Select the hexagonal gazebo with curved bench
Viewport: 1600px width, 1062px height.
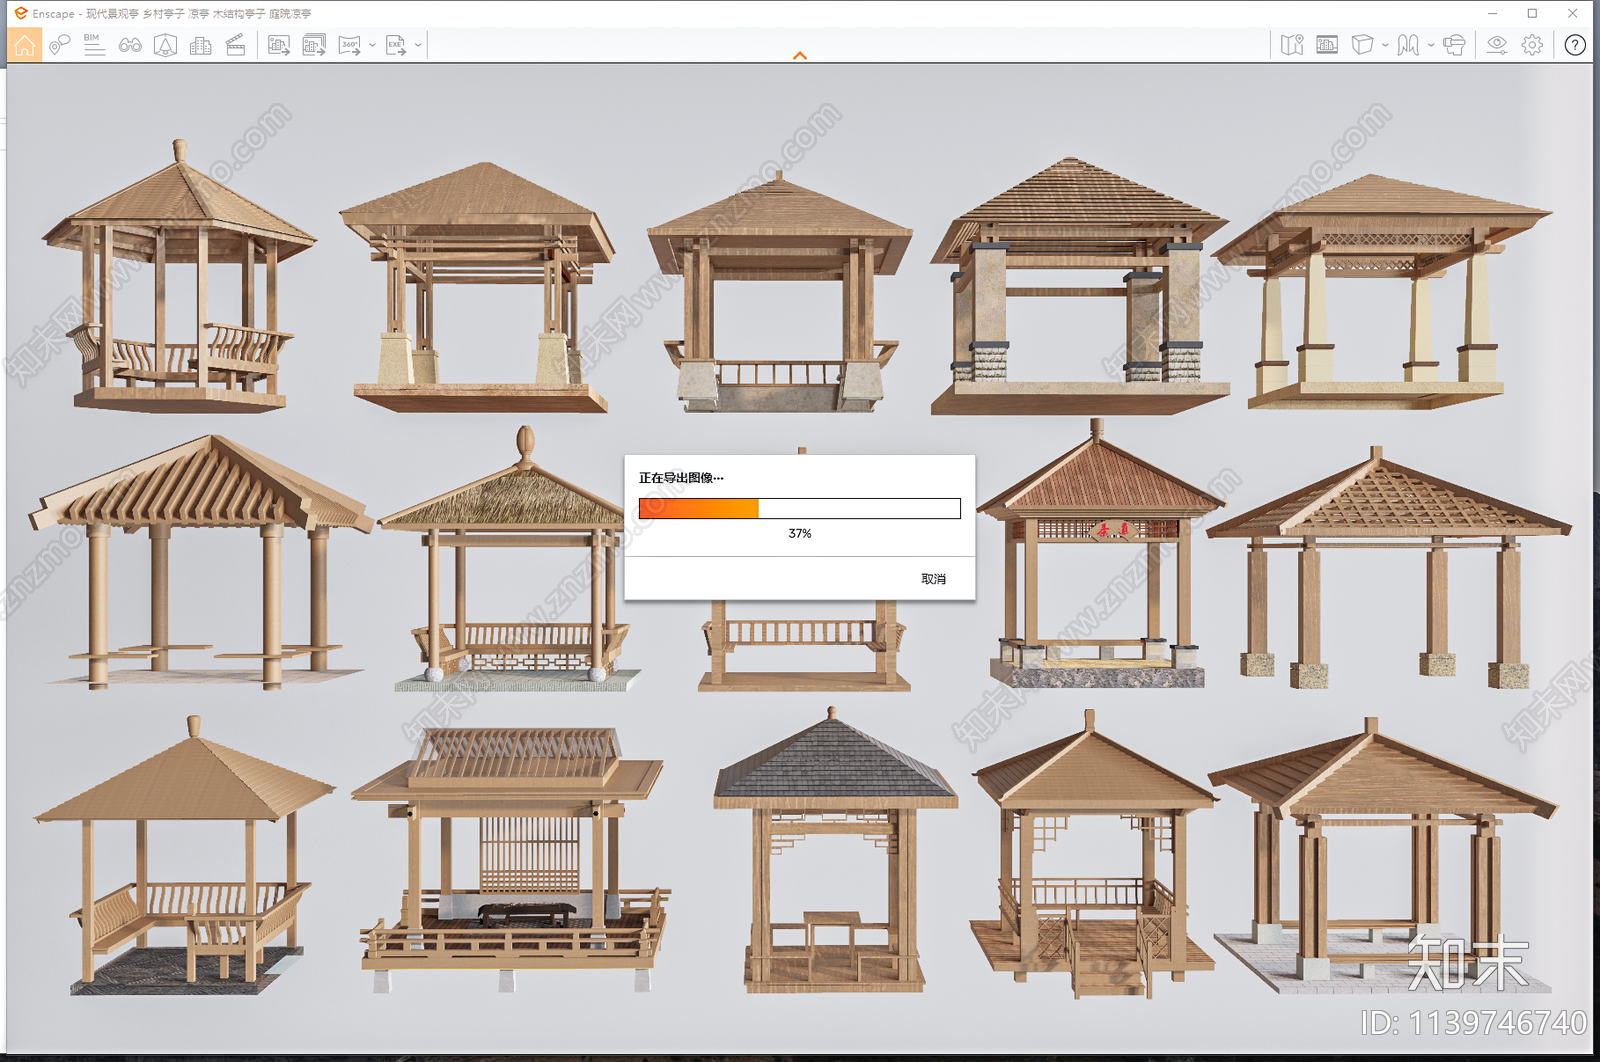pos(179,276)
